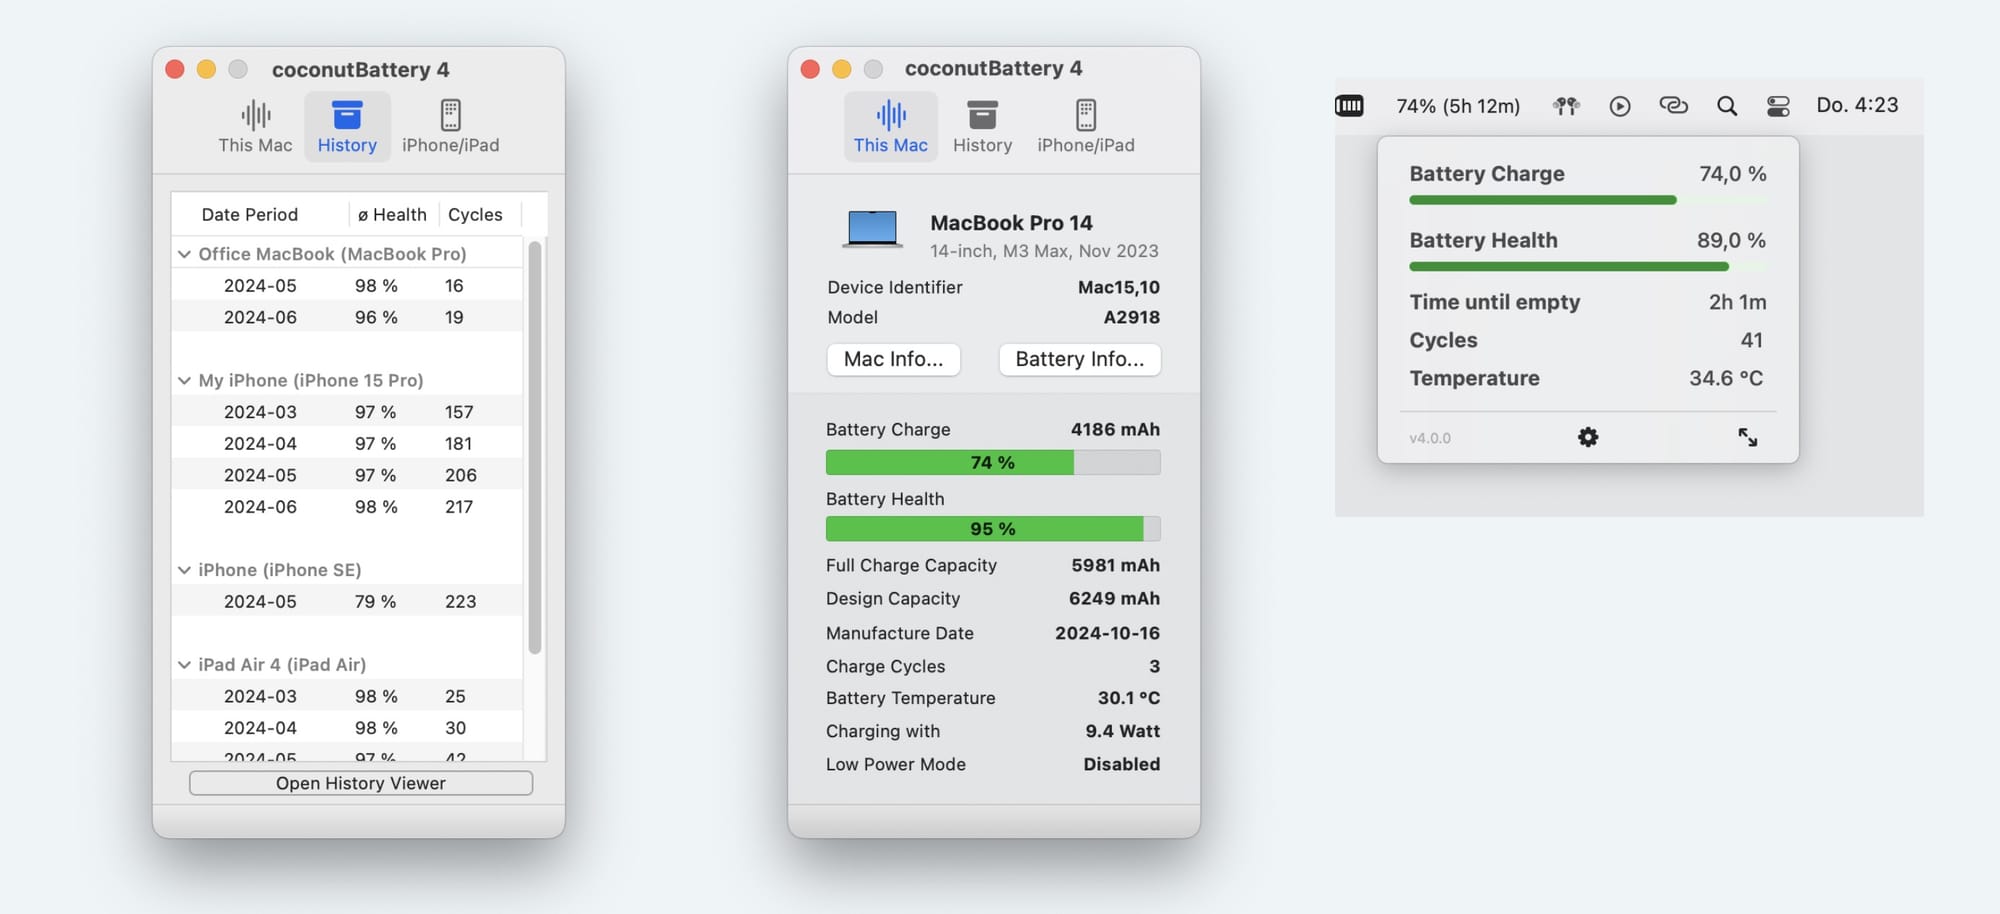The image size is (2000, 914).
Task: Click the 74 % Battery Charge bar
Action: tap(993, 462)
